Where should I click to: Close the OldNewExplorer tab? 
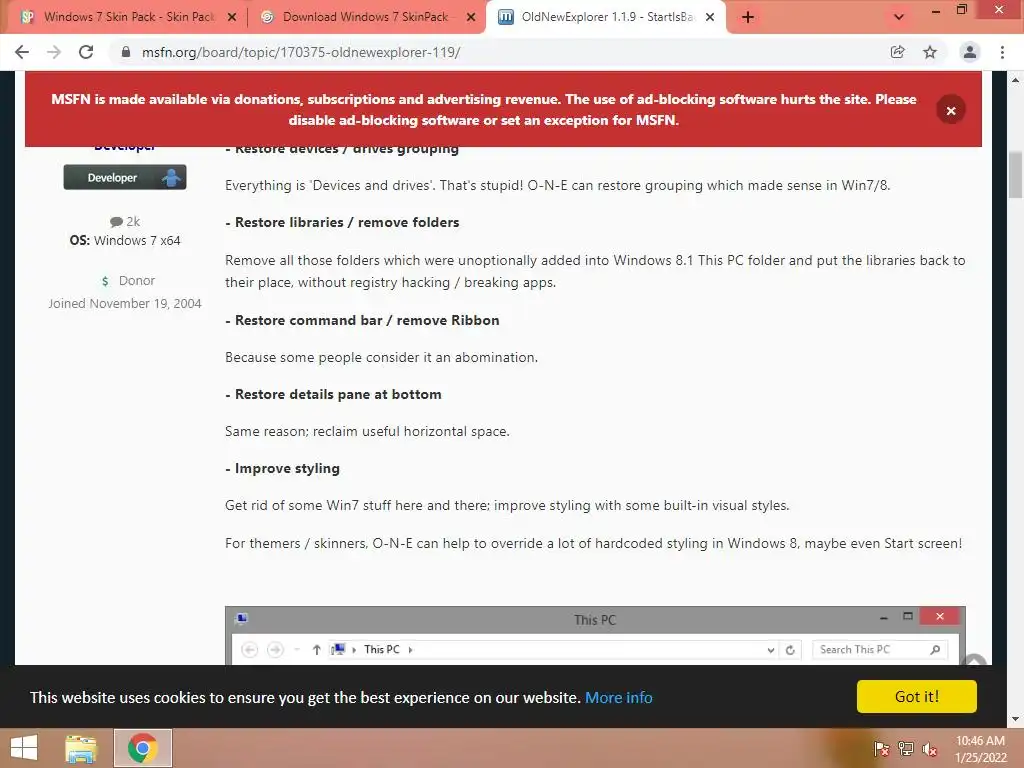tap(710, 18)
